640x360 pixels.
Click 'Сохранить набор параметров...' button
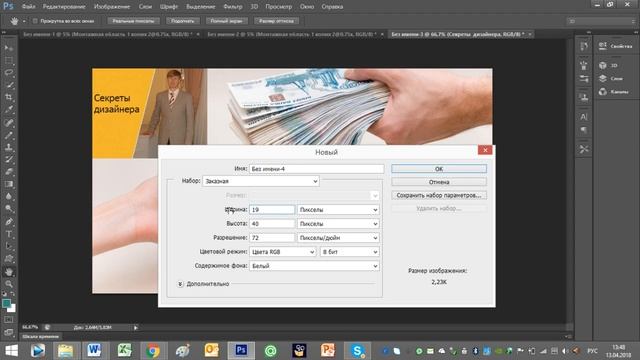click(x=439, y=195)
